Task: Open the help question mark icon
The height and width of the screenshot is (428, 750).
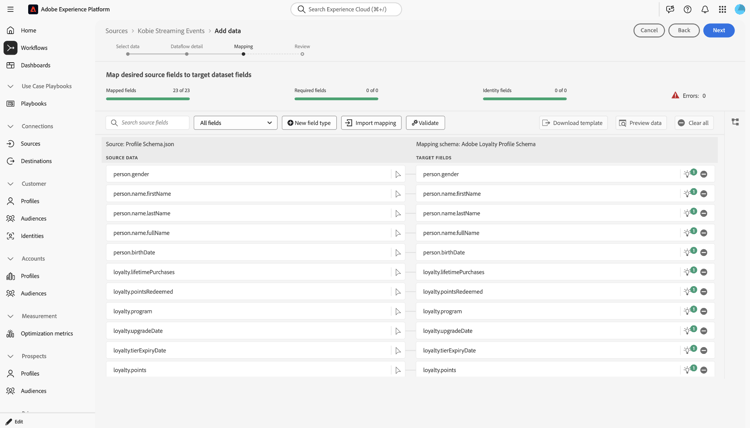Action: tap(687, 9)
